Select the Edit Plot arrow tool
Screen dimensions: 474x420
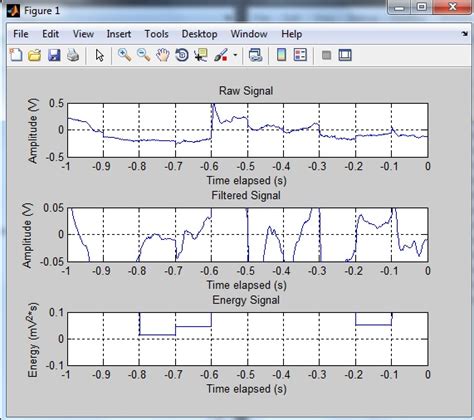(x=99, y=55)
